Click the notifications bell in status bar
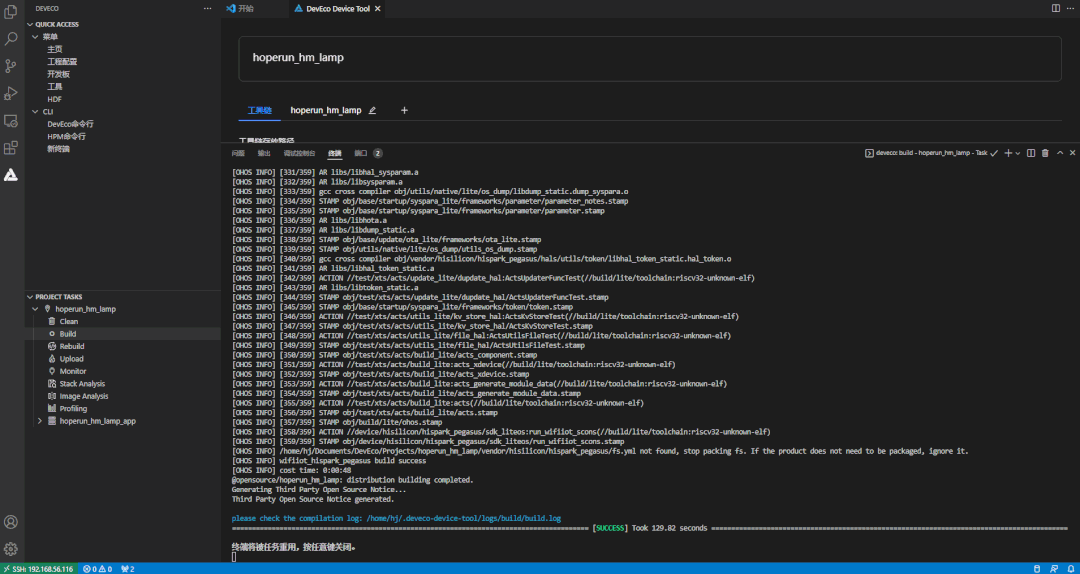 click(x=1069, y=568)
